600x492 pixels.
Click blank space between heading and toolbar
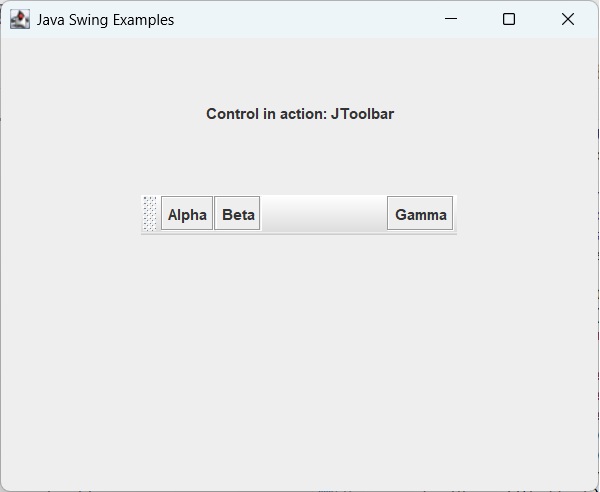point(300,157)
